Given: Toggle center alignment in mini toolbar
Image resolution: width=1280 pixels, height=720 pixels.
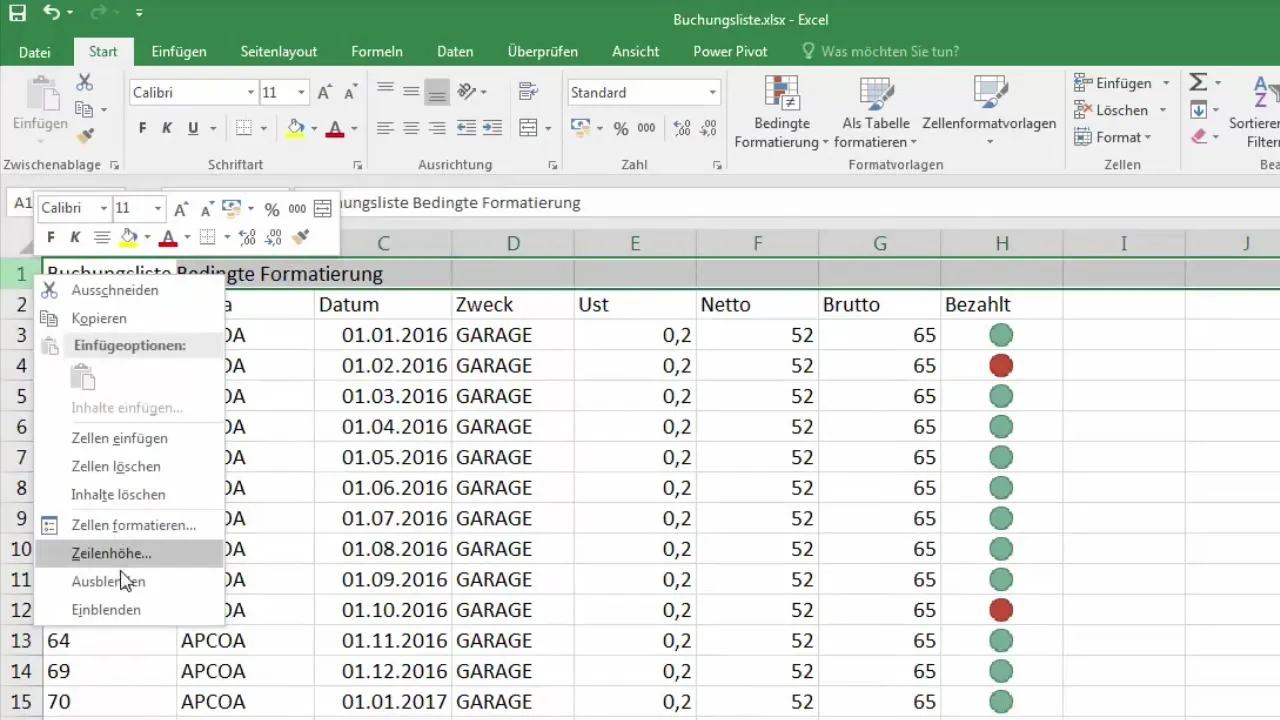Looking at the screenshot, I should [x=101, y=237].
